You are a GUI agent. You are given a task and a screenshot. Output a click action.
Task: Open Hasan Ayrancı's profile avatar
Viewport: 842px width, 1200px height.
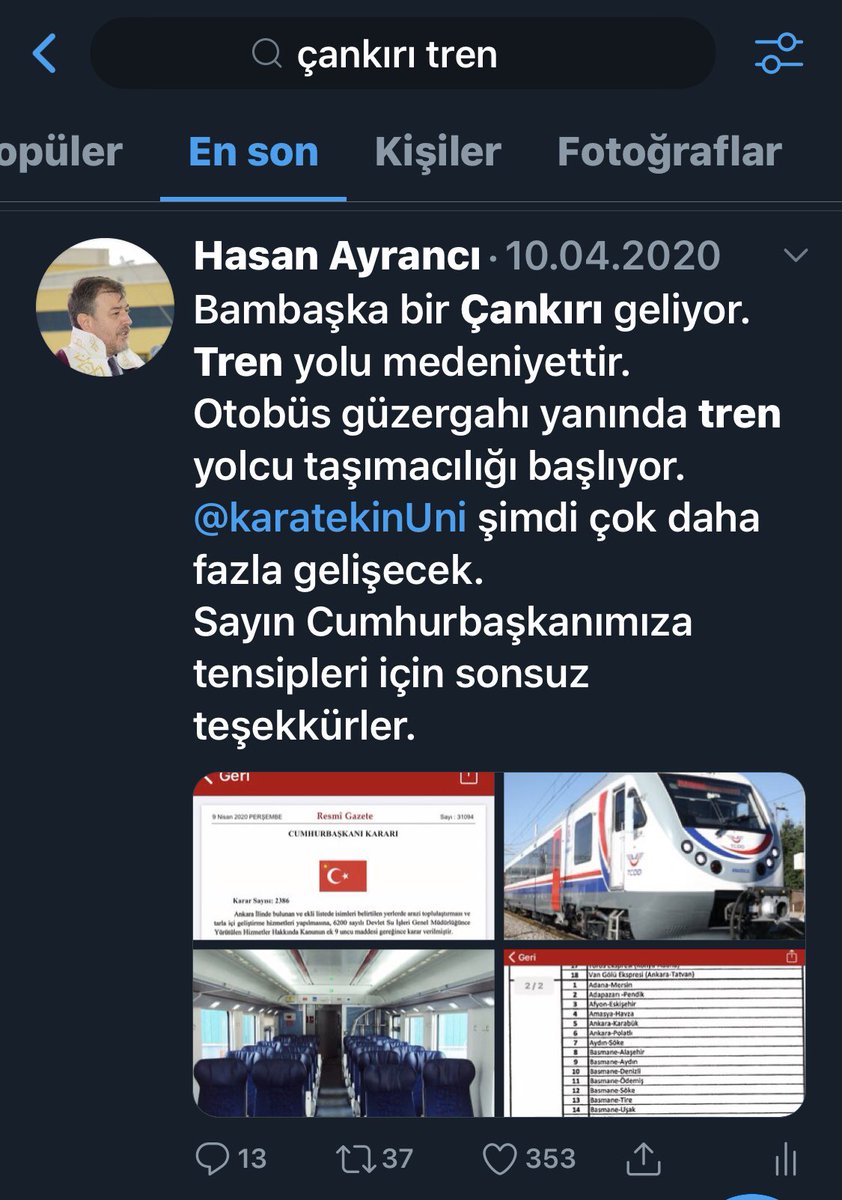pyautogui.click(x=105, y=307)
